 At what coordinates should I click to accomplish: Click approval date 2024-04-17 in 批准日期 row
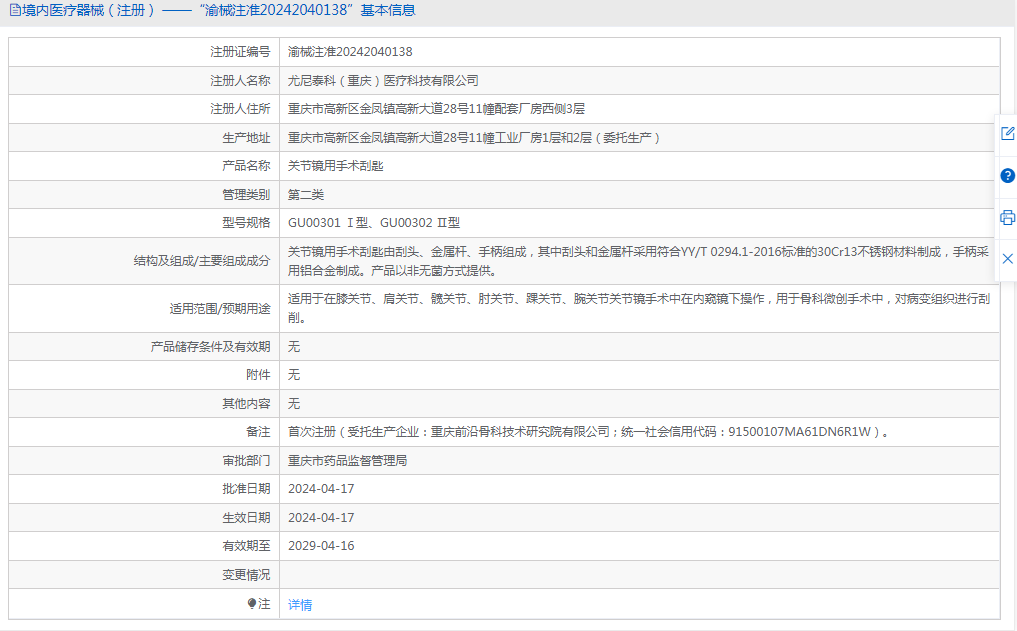(321, 489)
